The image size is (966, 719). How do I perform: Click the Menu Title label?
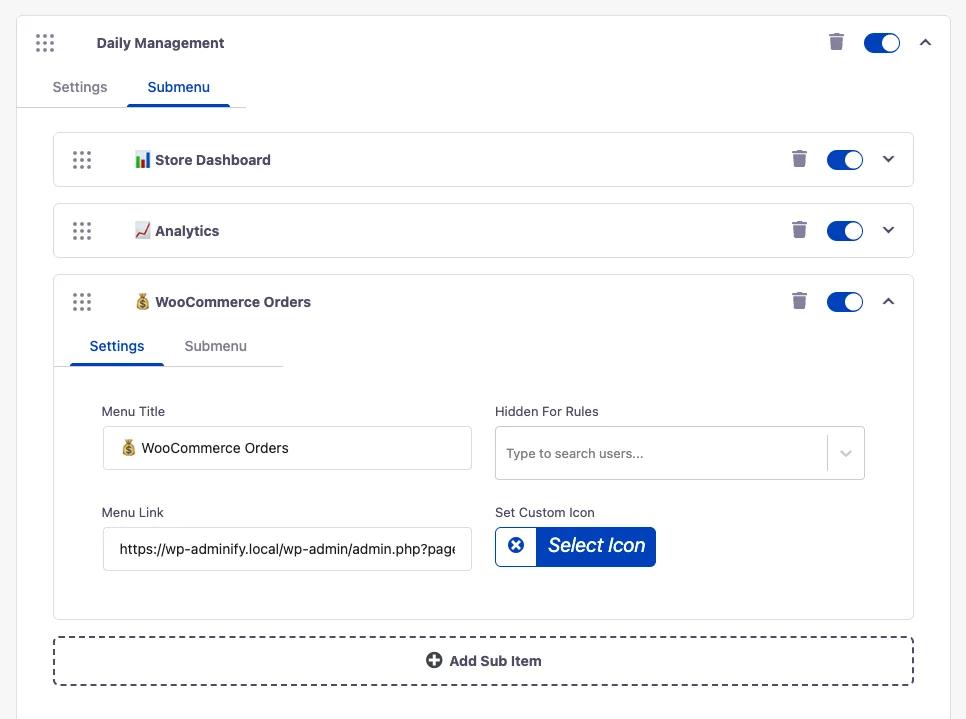[133, 412]
